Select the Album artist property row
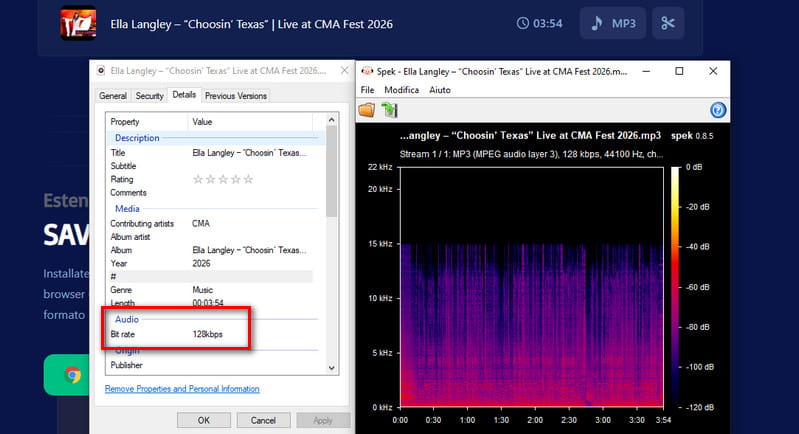This screenshot has width=799, height=434. pyautogui.click(x=209, y=237)
